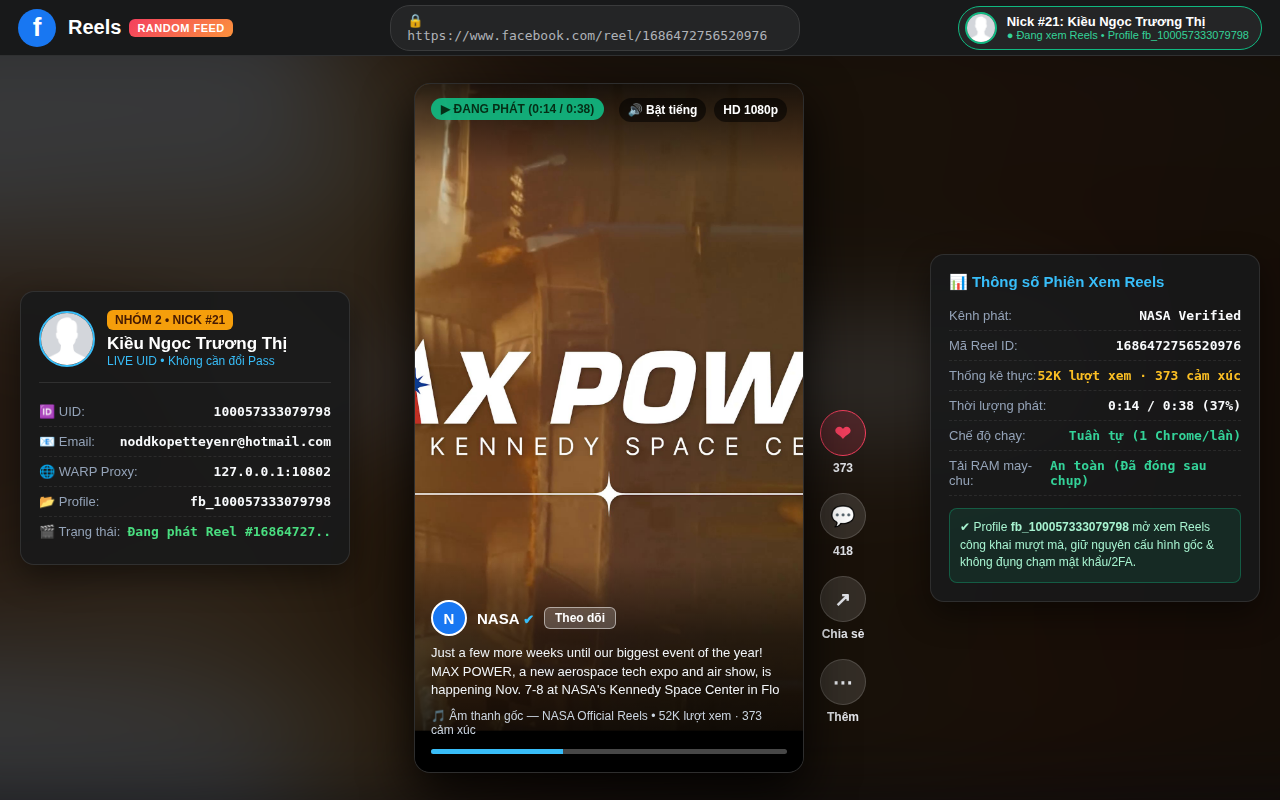The image size is (1280, 800).
Task: Click the NHÓM 2 • NICK #21 badge
Action: point(170,320)
